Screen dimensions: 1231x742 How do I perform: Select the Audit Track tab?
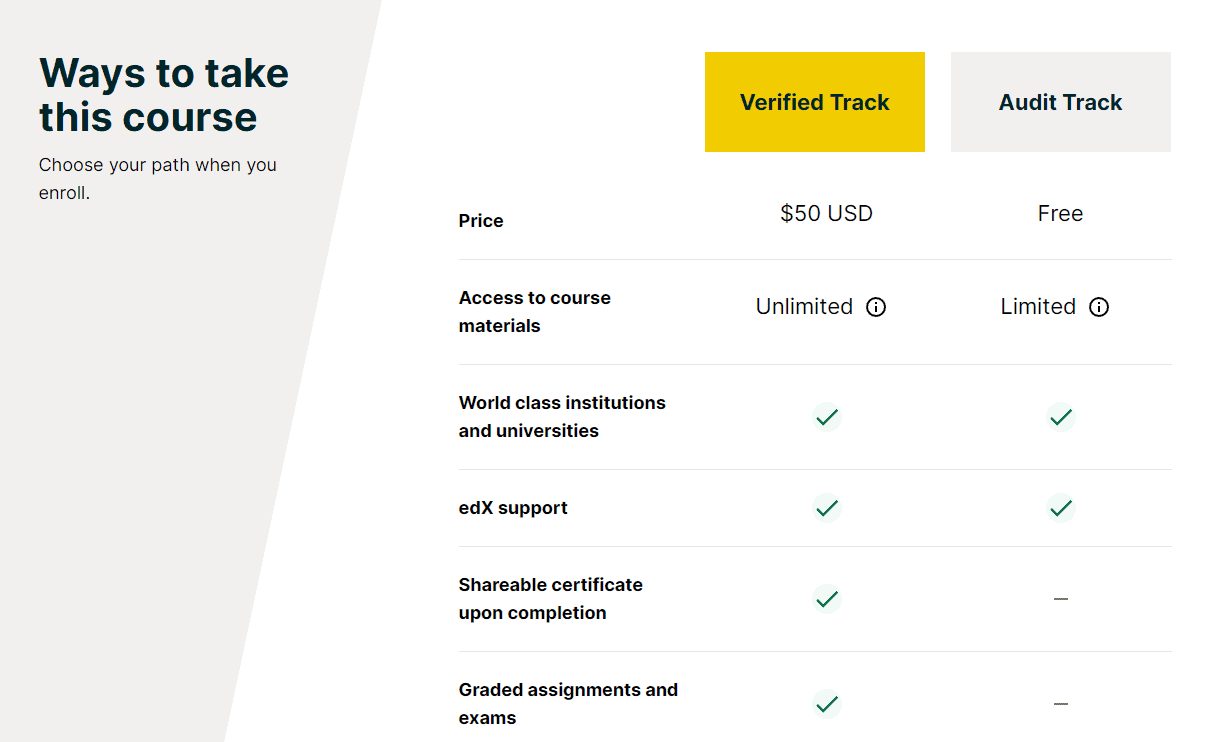[1061, 102]
